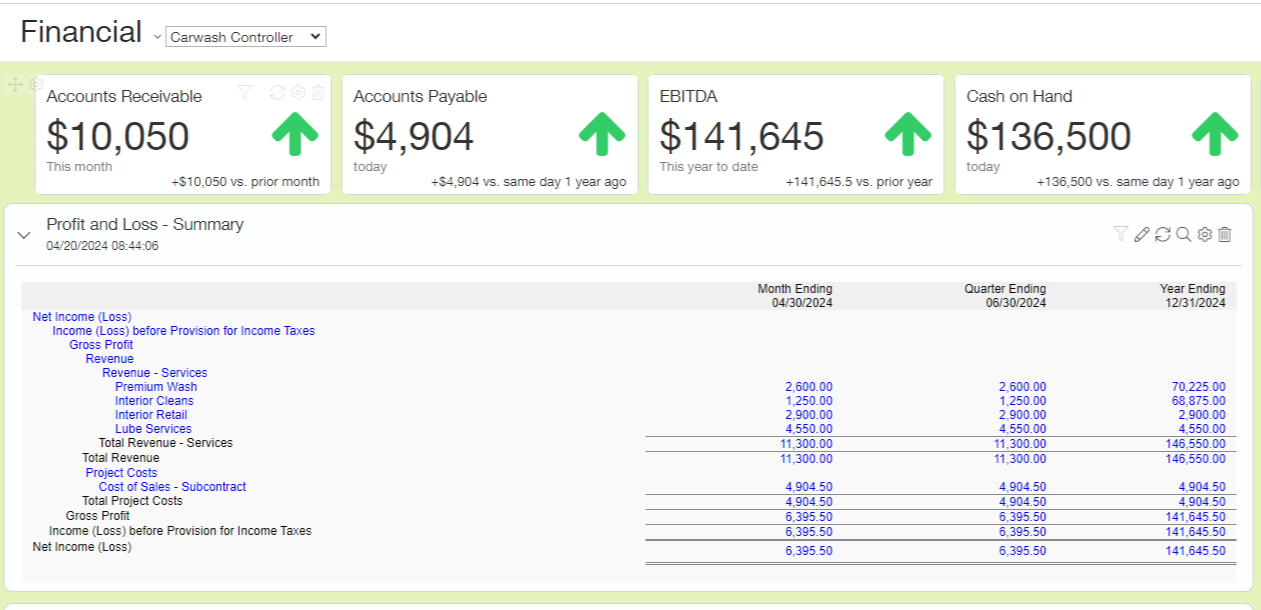Viewport: 1261px width, 610px height.
Task: Open settings gear of Profit and Loss panel
Action: coord(1204,234)
